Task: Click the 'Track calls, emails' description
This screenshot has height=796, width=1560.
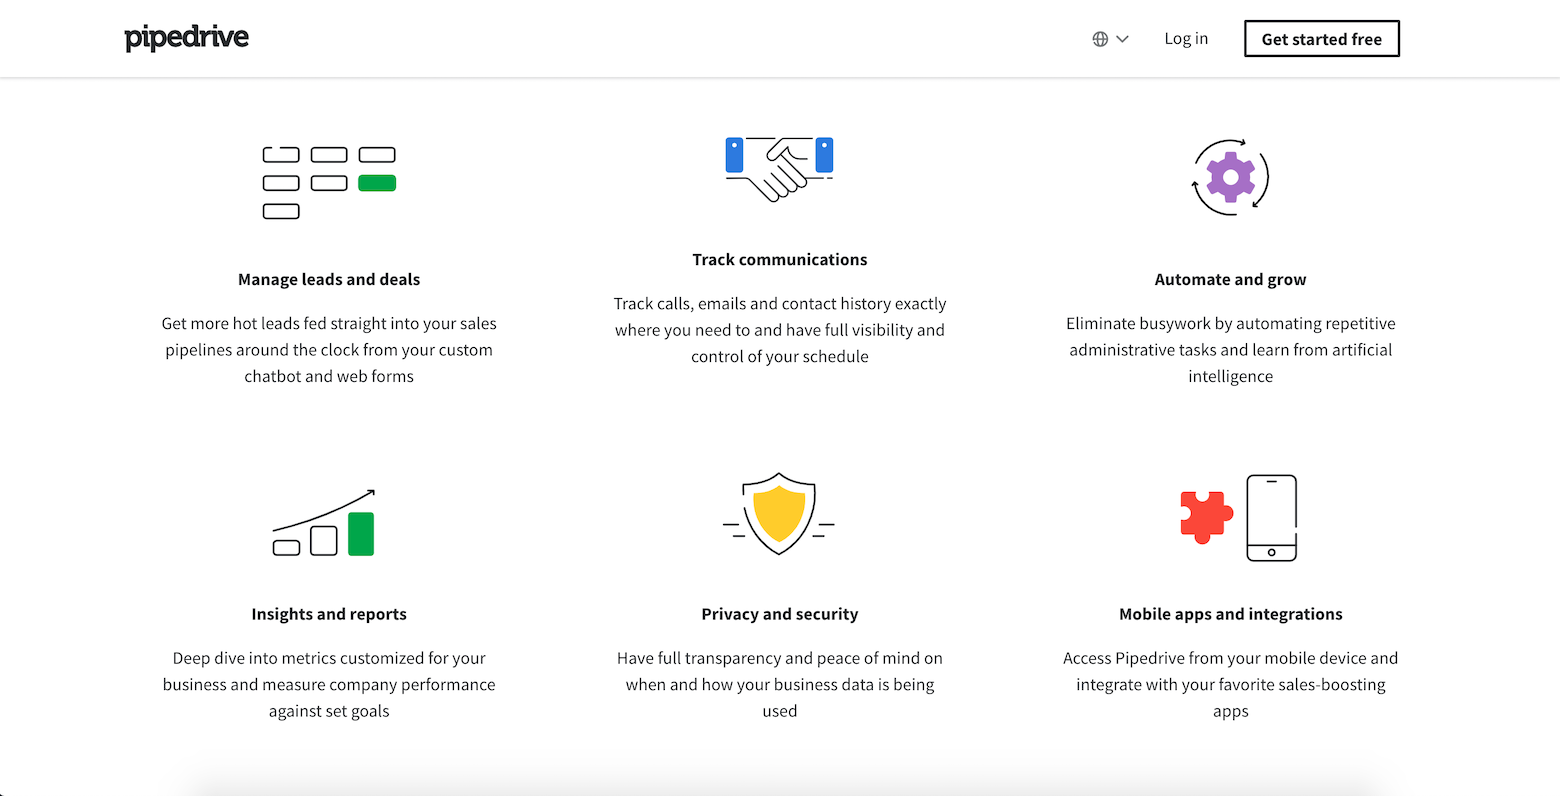Action: (780, 330)
